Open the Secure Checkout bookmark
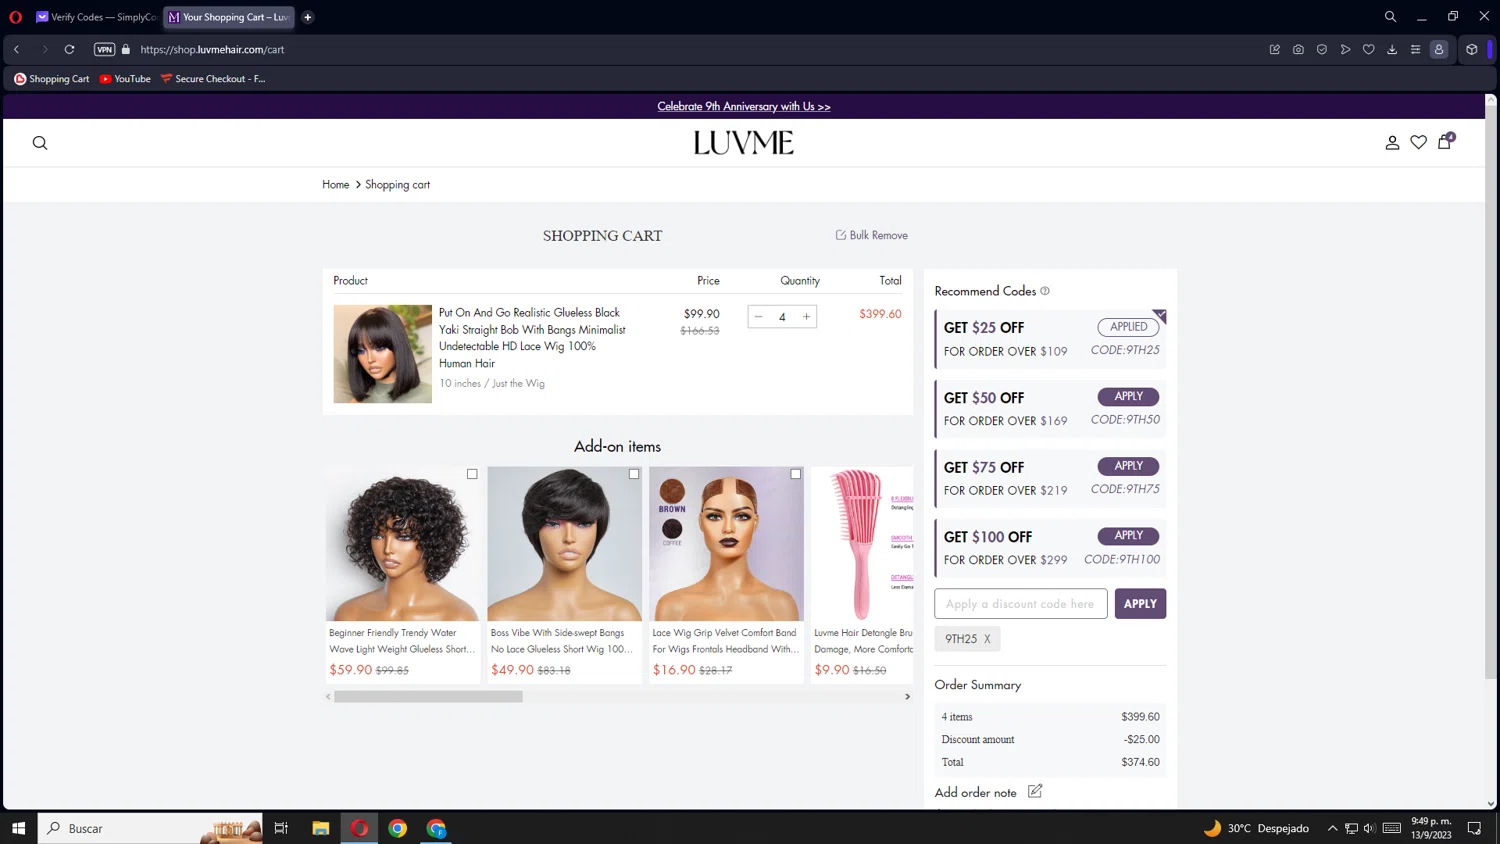 [213, 79]
